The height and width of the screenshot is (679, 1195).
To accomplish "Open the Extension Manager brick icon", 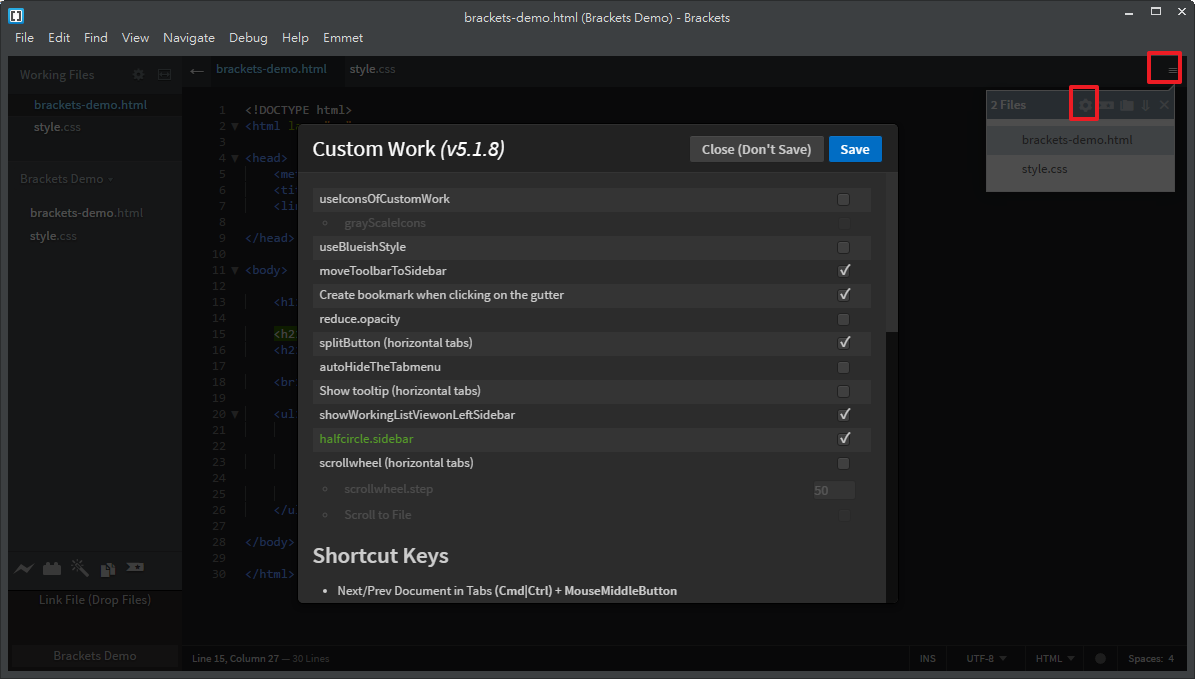I will (x=52, y=569).
